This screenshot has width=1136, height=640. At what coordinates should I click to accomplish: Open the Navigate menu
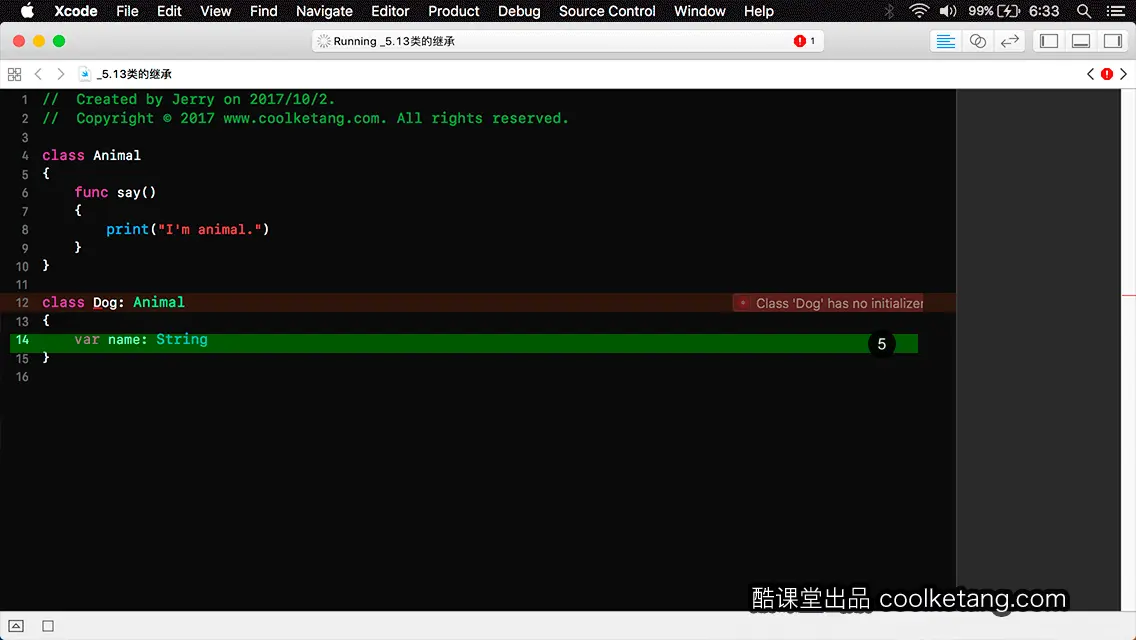pyautogui.click(x=324, y=11)
